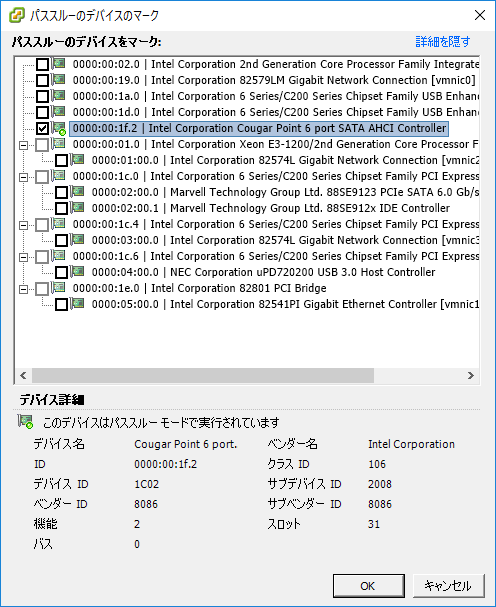Click the ID value 0000:00:1f.2 in details

click(165, 464)
